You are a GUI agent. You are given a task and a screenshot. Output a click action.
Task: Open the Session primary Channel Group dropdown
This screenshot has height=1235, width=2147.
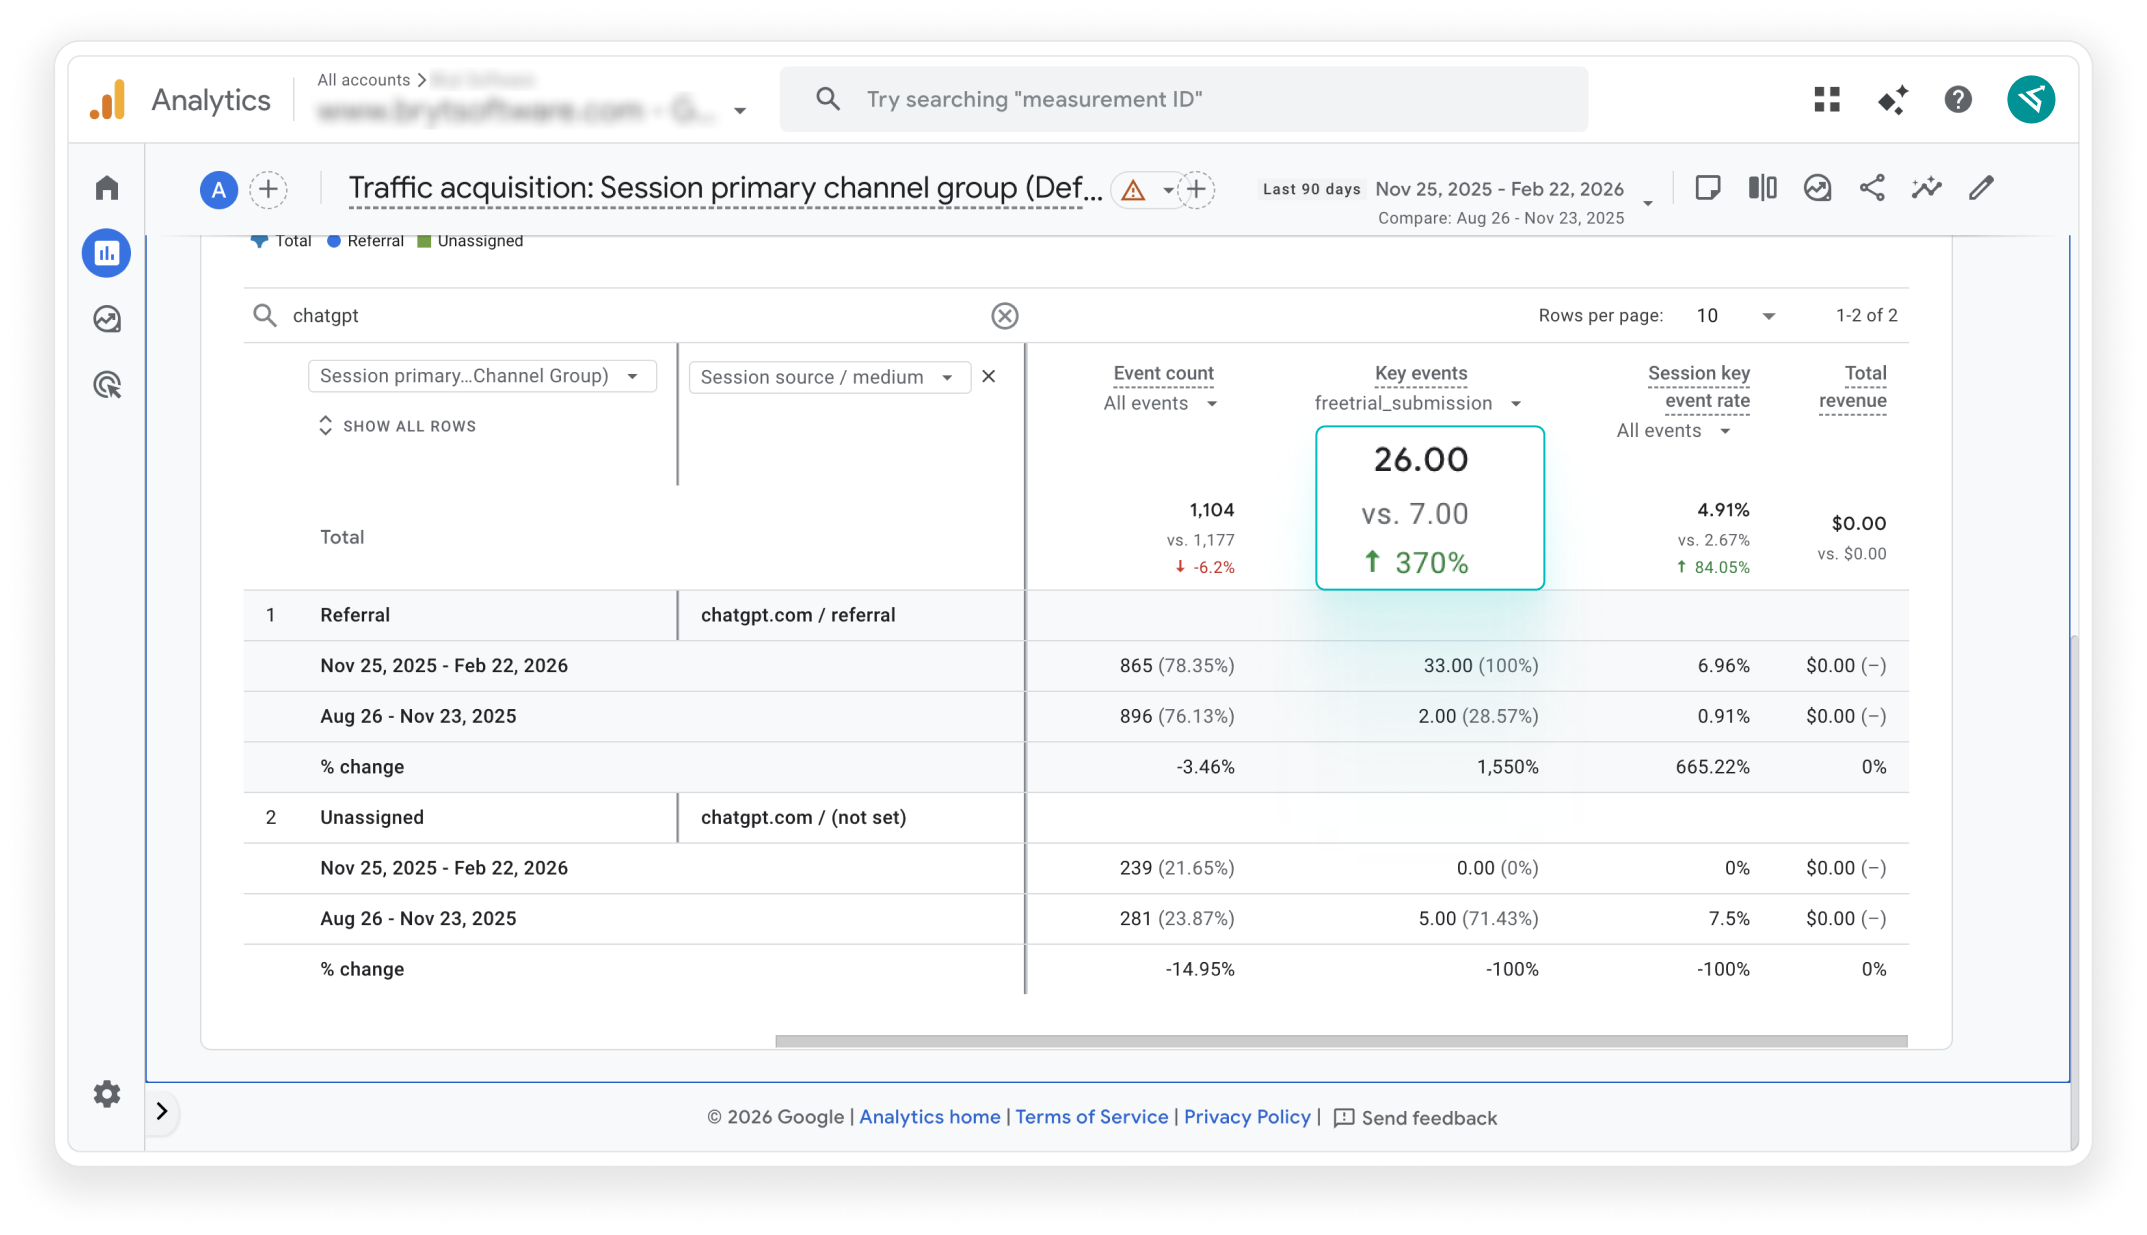[x=481, y=376]
